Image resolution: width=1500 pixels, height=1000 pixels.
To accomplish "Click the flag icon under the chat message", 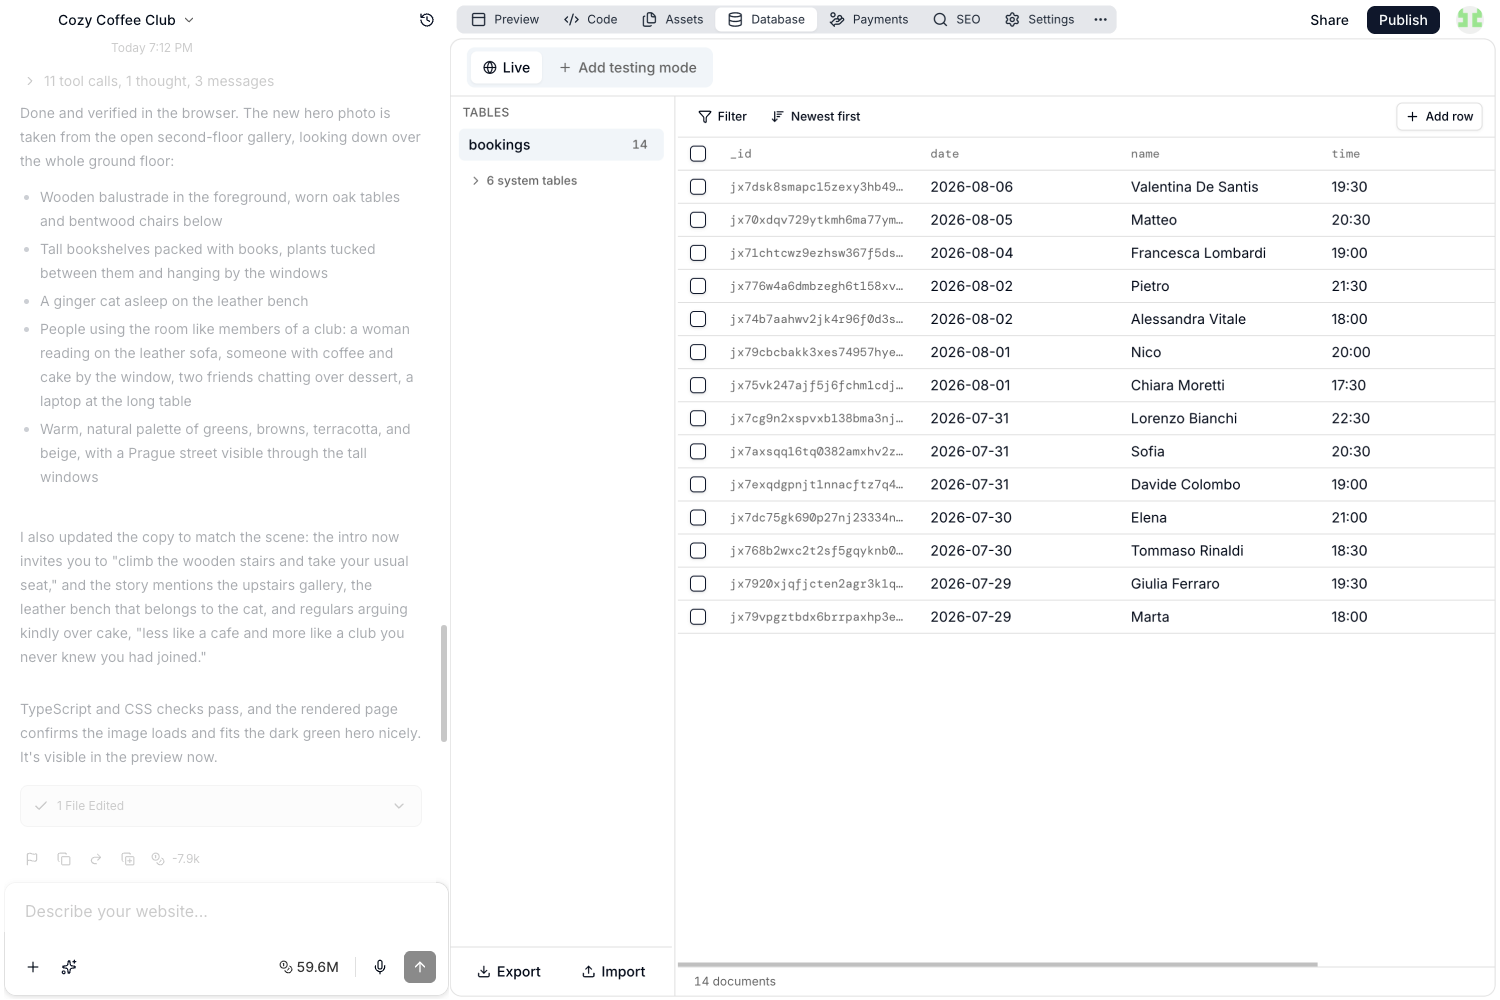I will point(32,858).
